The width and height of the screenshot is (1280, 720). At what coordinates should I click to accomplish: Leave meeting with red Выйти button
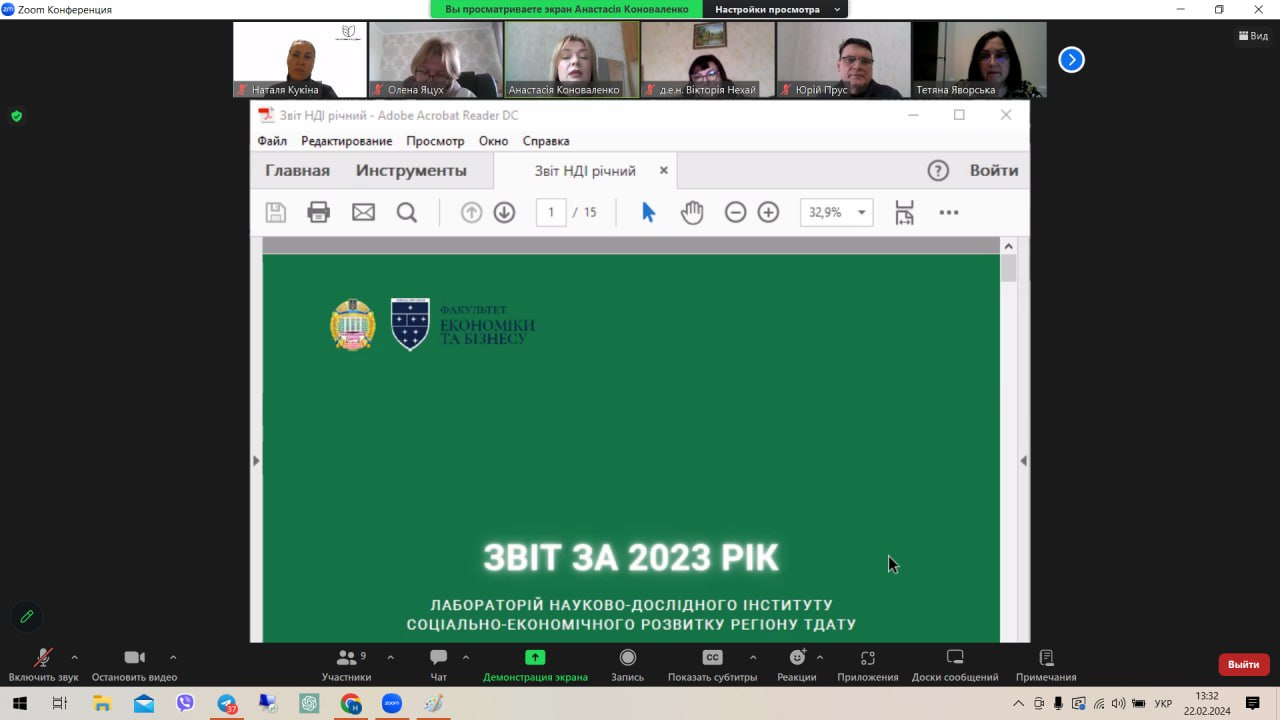(x=1244, y=664)
